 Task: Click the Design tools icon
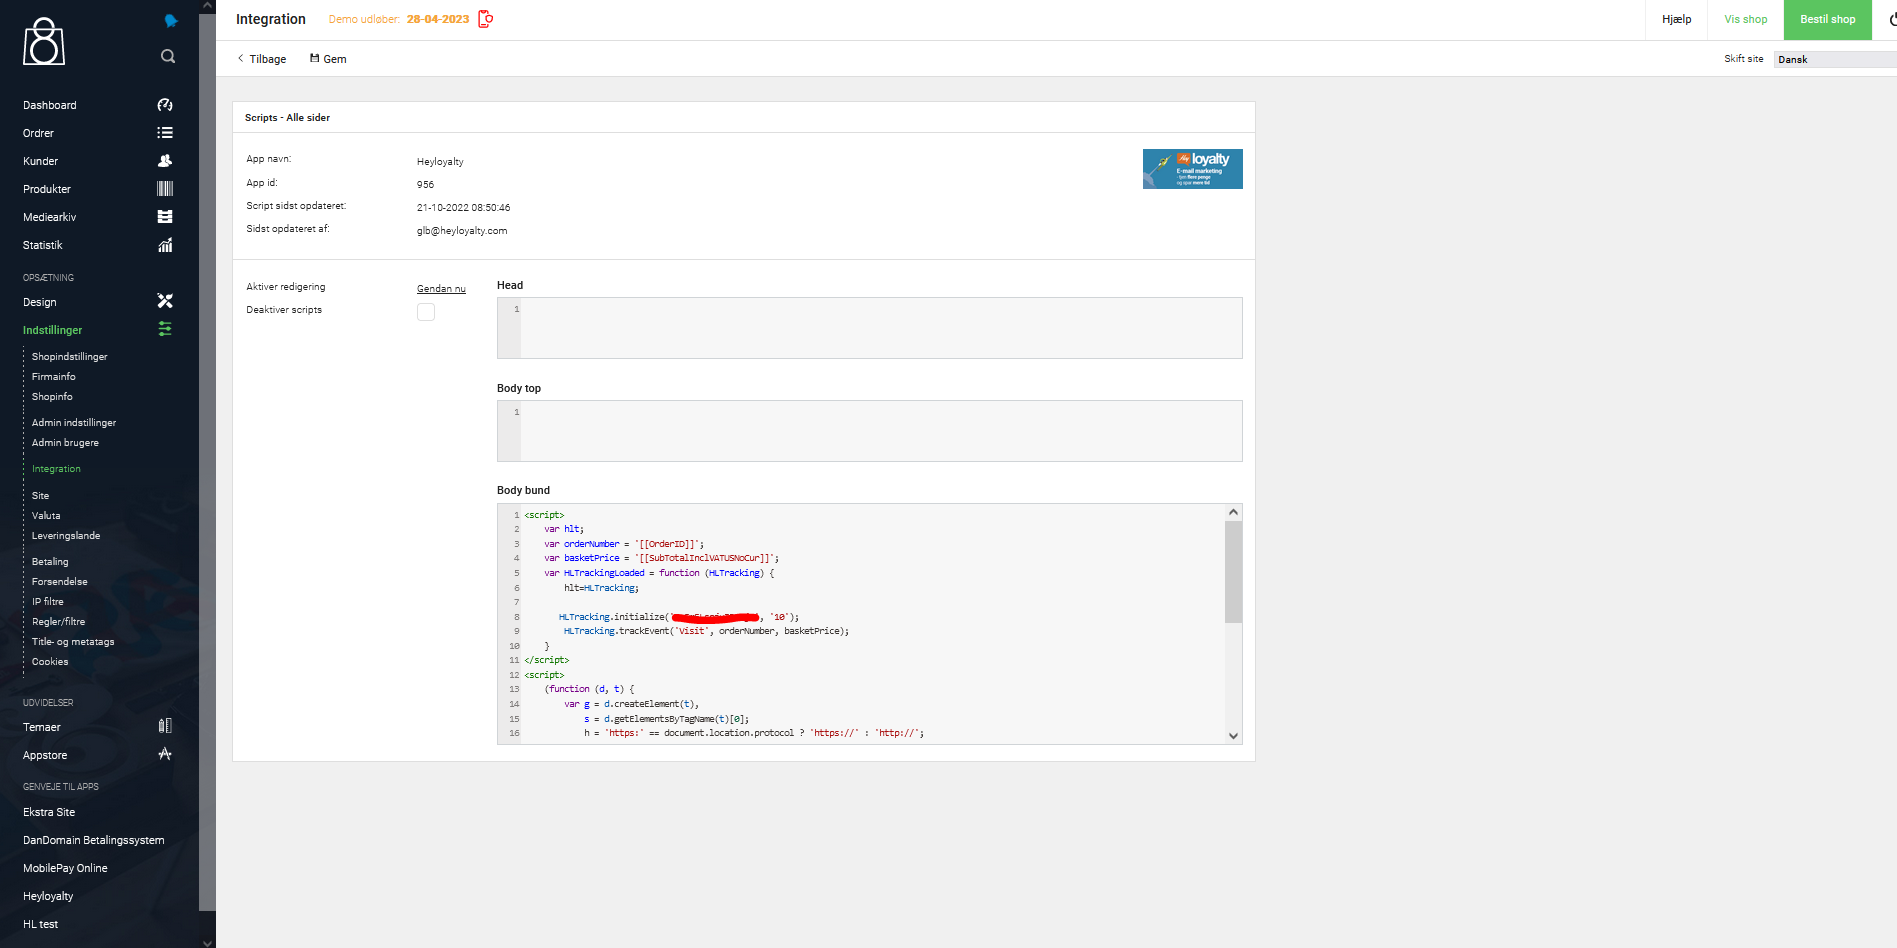[x=165, y=301]
